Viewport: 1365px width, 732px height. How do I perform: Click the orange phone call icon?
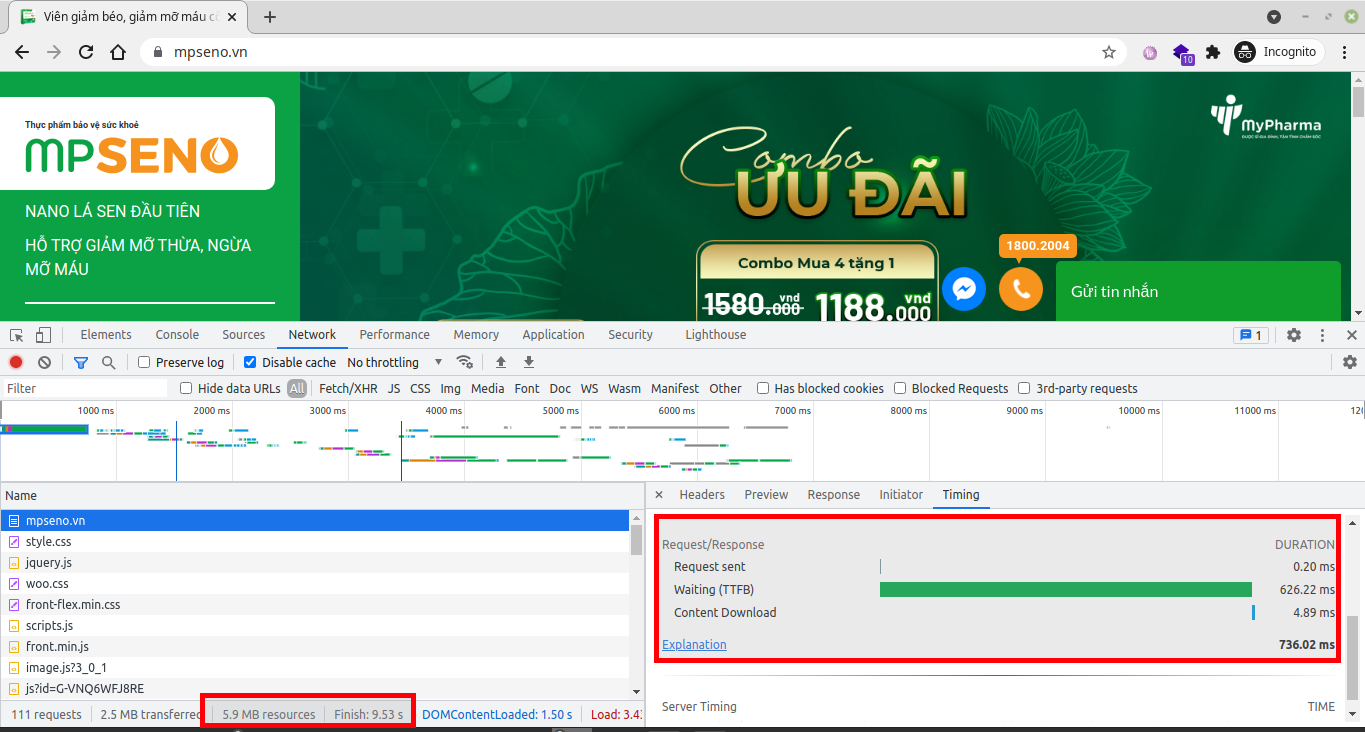(1021, 289)
